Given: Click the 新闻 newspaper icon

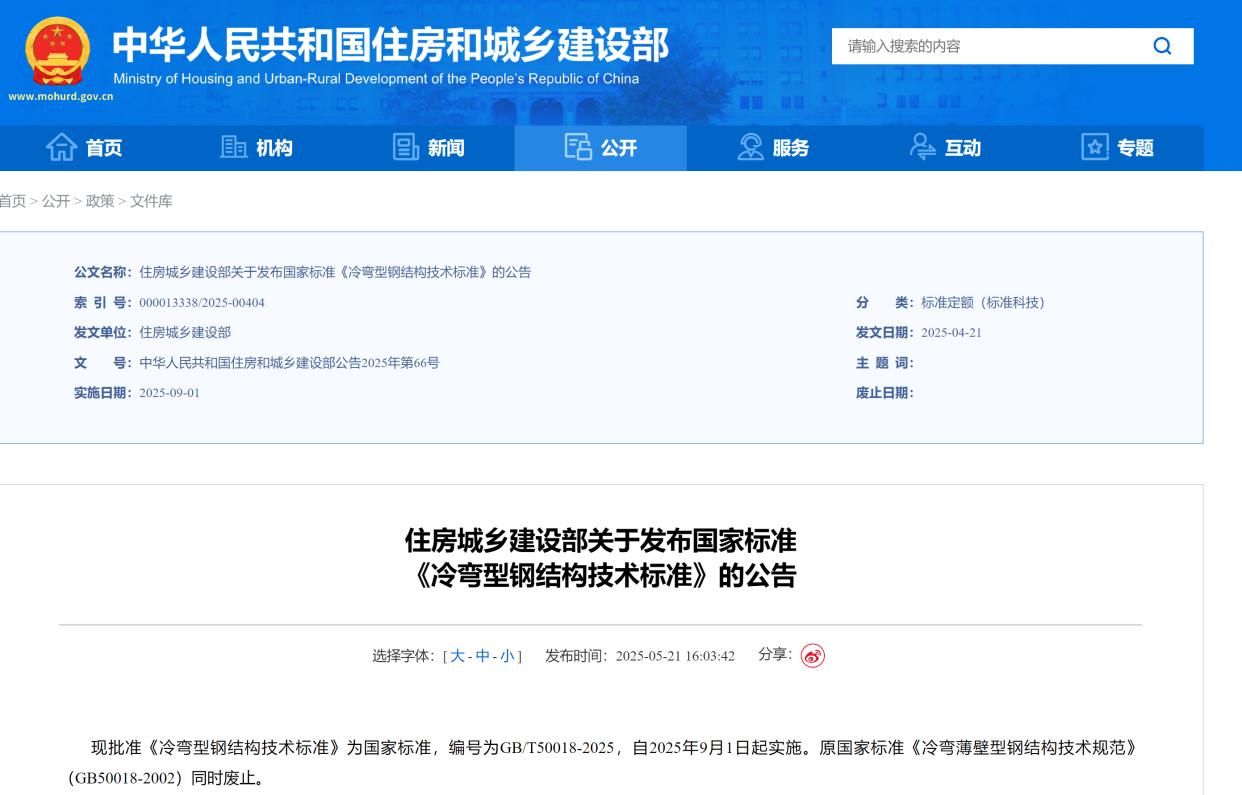Looking at the screenshot, I should coord(406,148).
